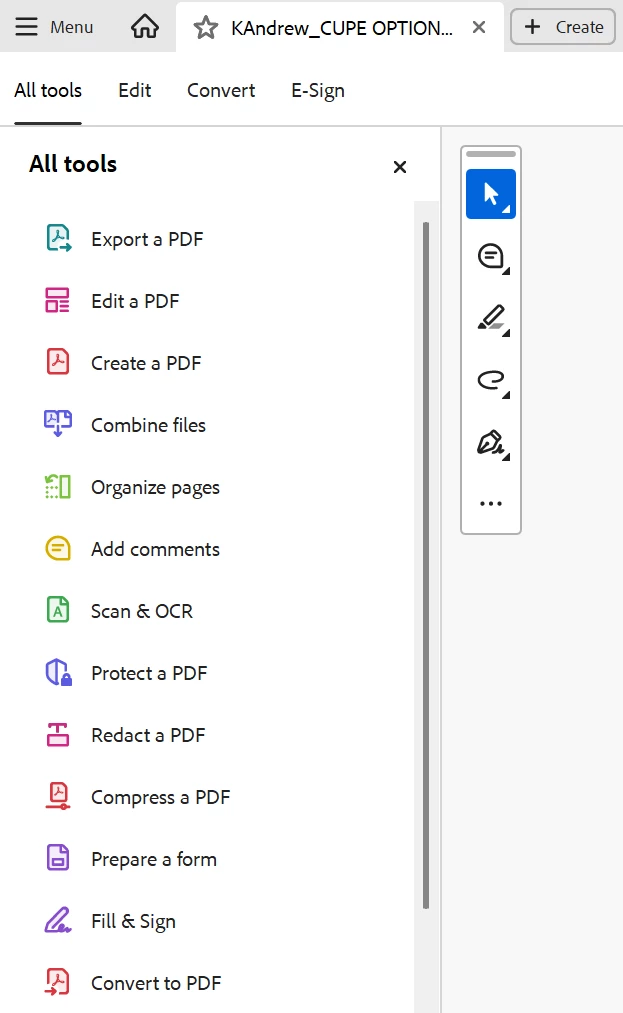Click the Combine files icon
The width and height of the screenshot is (623, 1013).
click(x=58, y=424)
